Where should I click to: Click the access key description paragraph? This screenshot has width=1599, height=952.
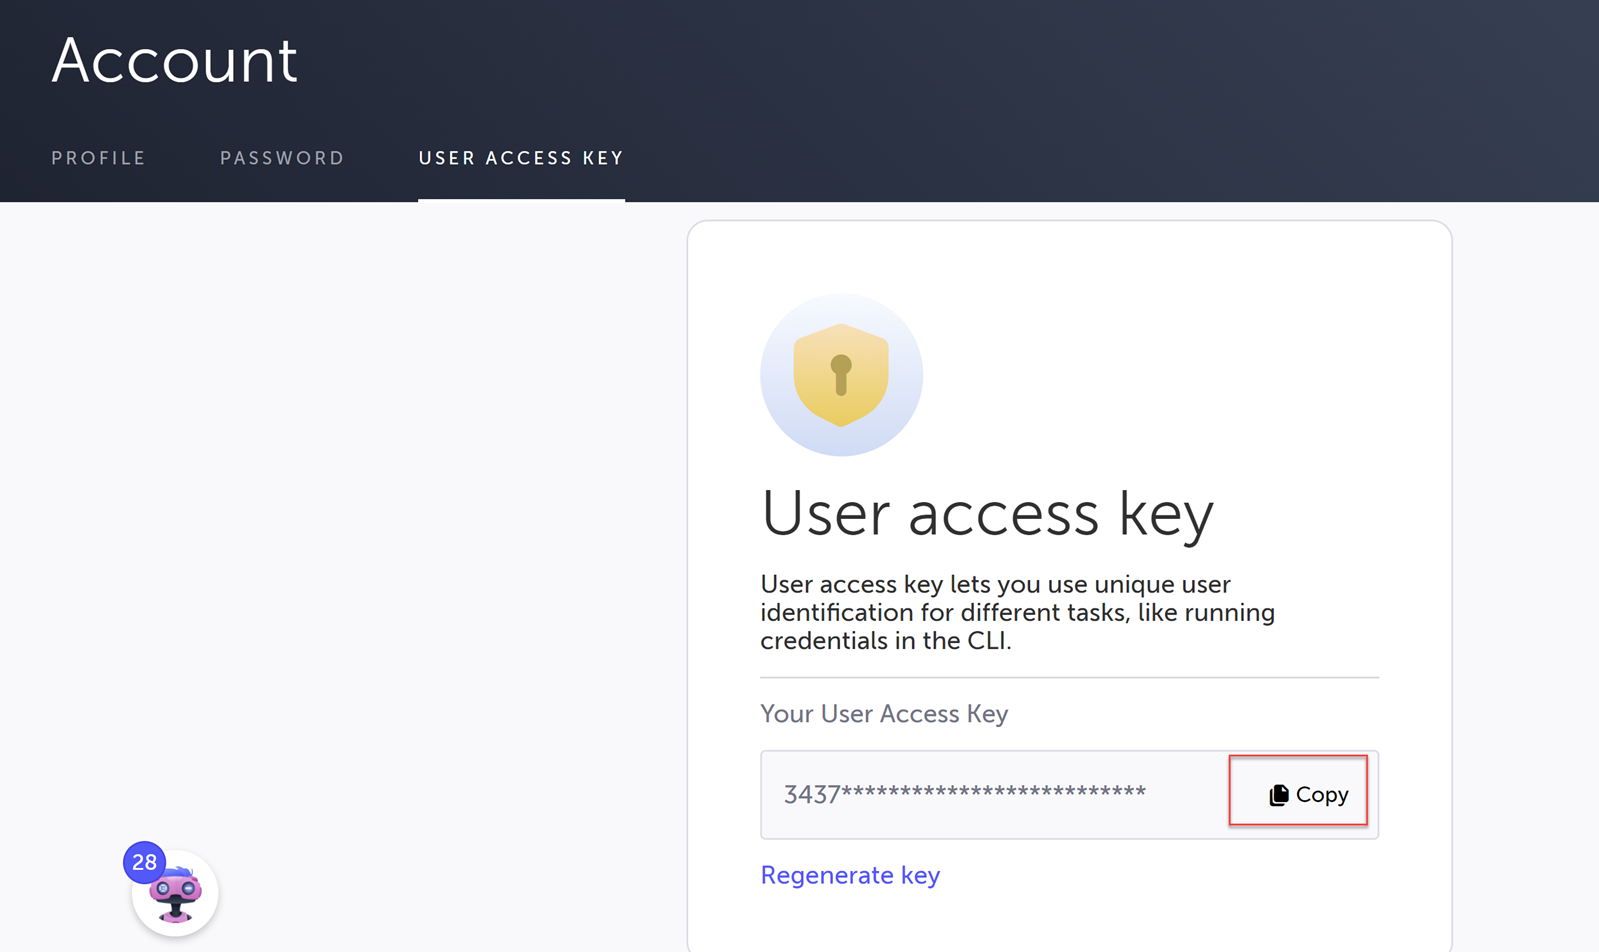point(1017,612)
